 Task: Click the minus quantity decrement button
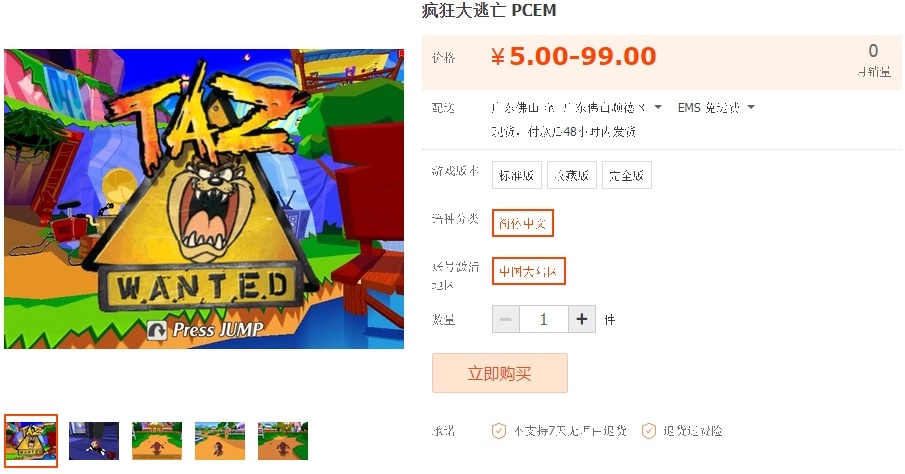(x=506, y=319)
